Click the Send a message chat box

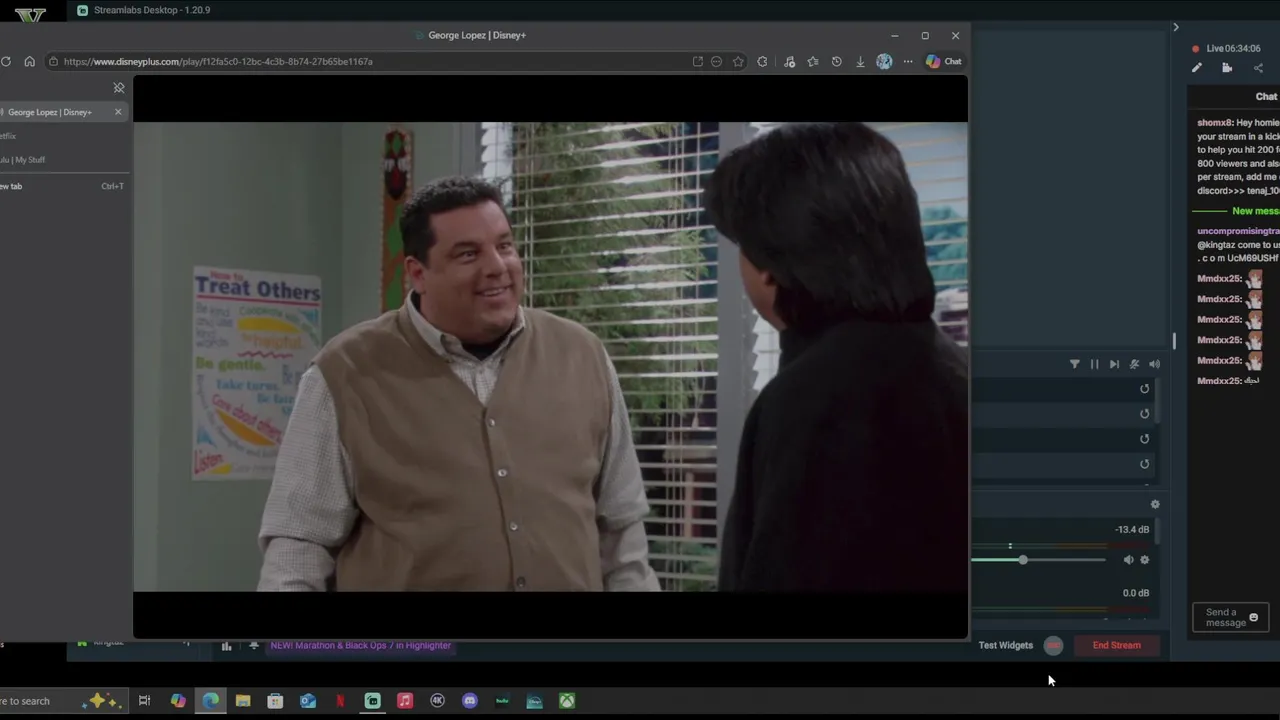1230,617
